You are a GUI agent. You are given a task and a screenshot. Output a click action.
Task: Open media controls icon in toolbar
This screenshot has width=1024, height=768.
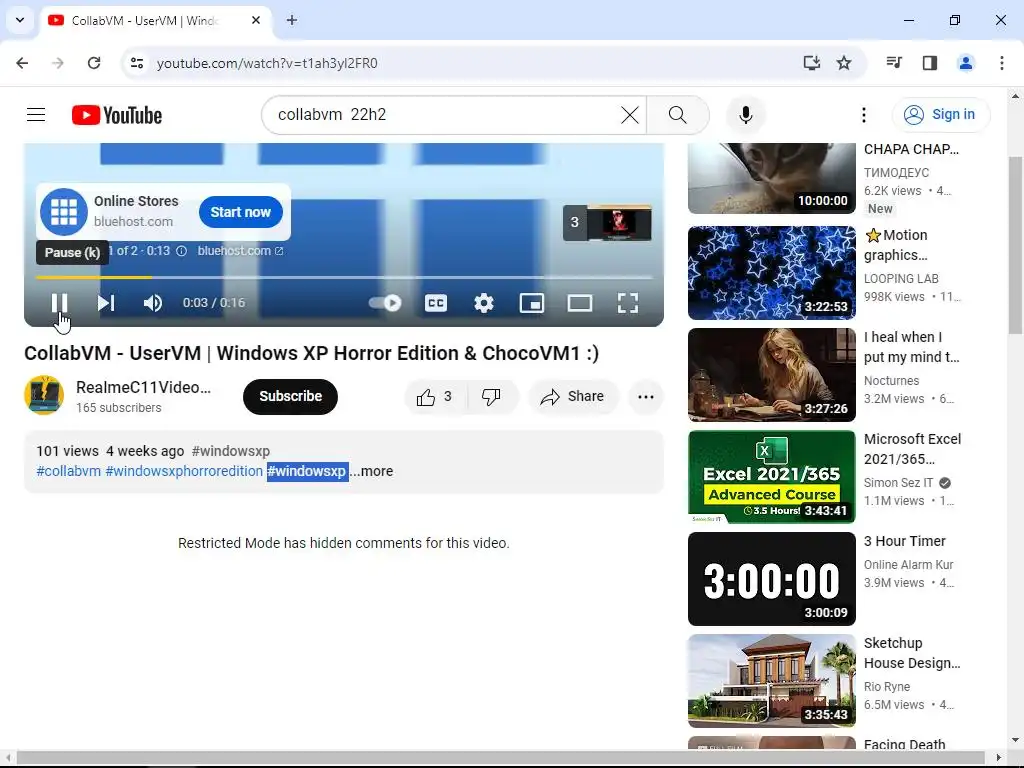(x=894, y=63)
